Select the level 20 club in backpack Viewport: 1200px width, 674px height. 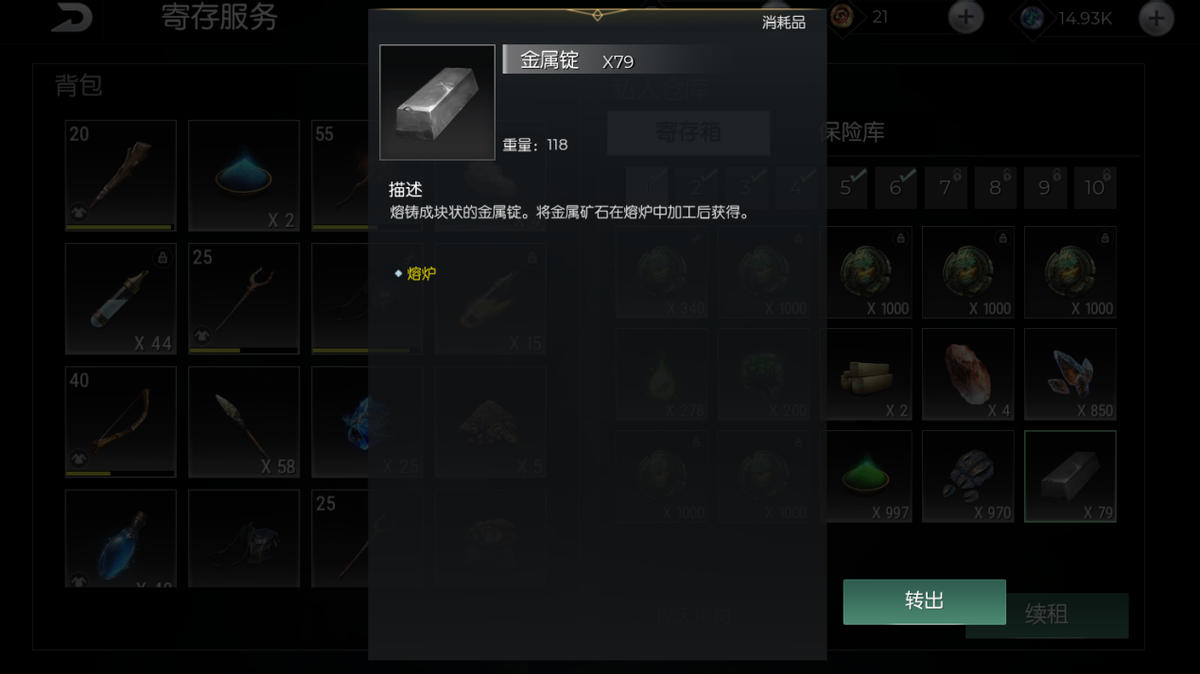[121, 176]
